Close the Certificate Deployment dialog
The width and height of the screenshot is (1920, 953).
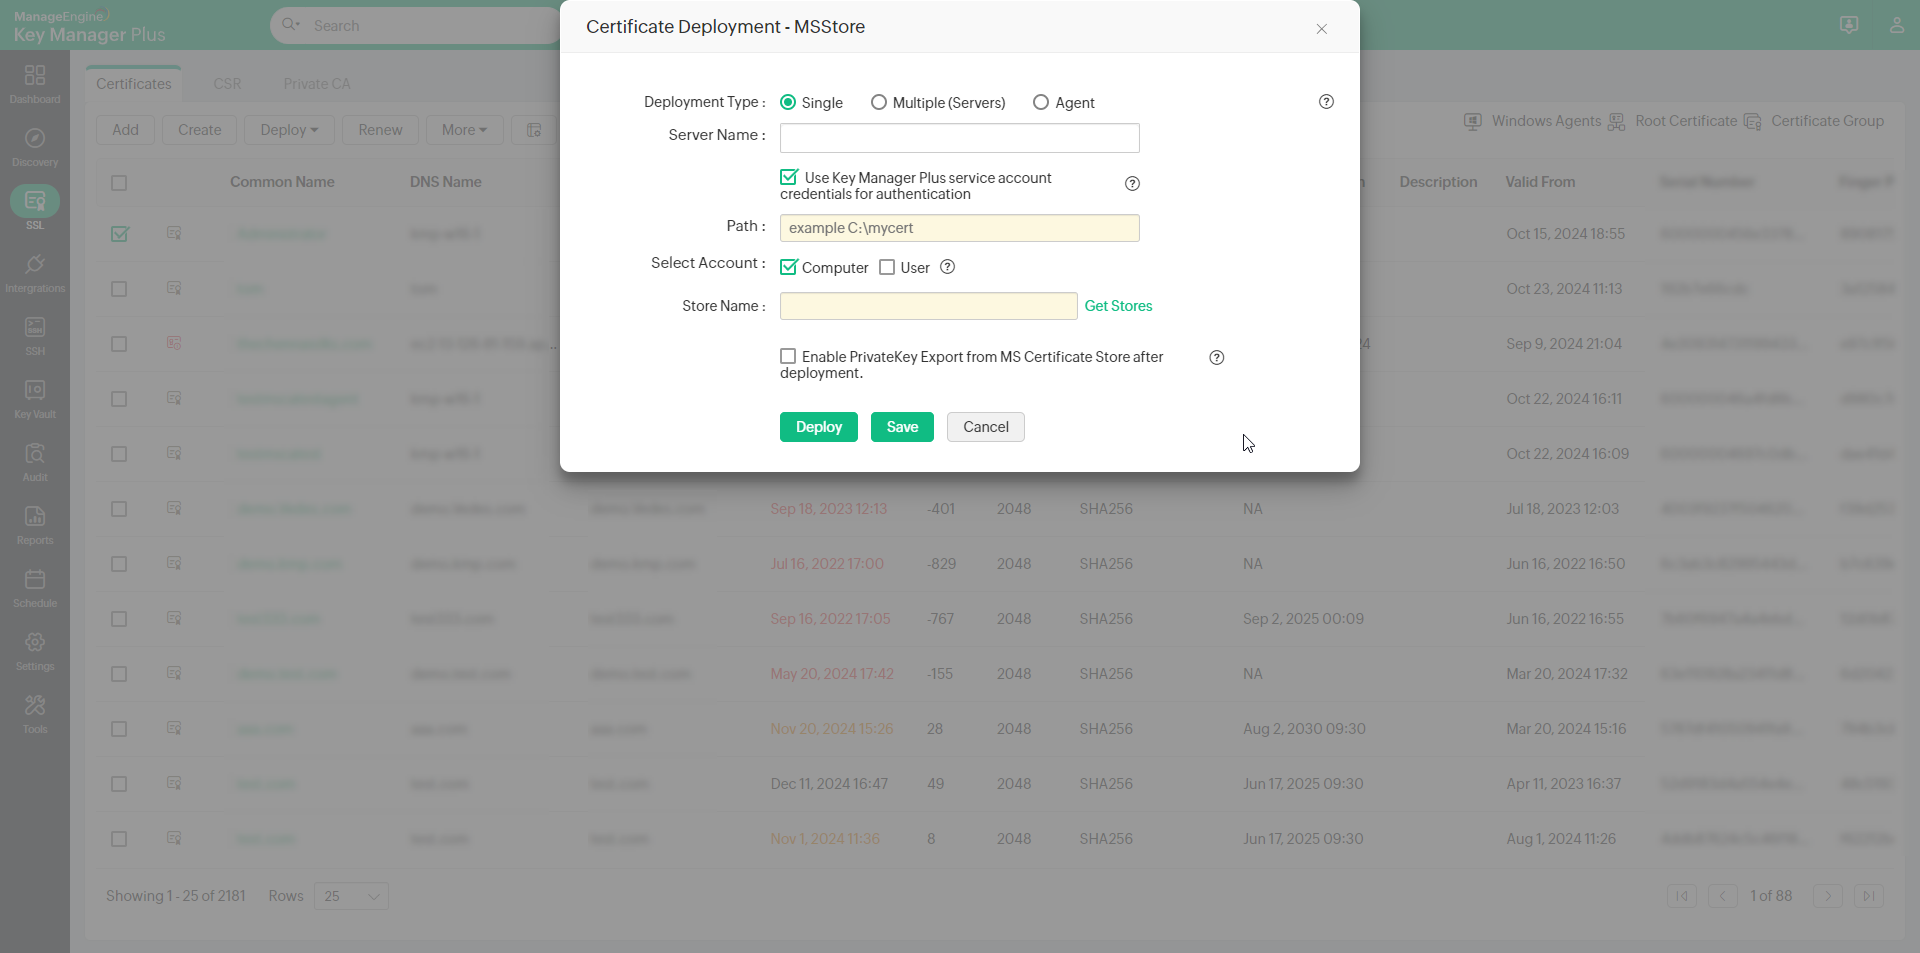[1322, 29]
